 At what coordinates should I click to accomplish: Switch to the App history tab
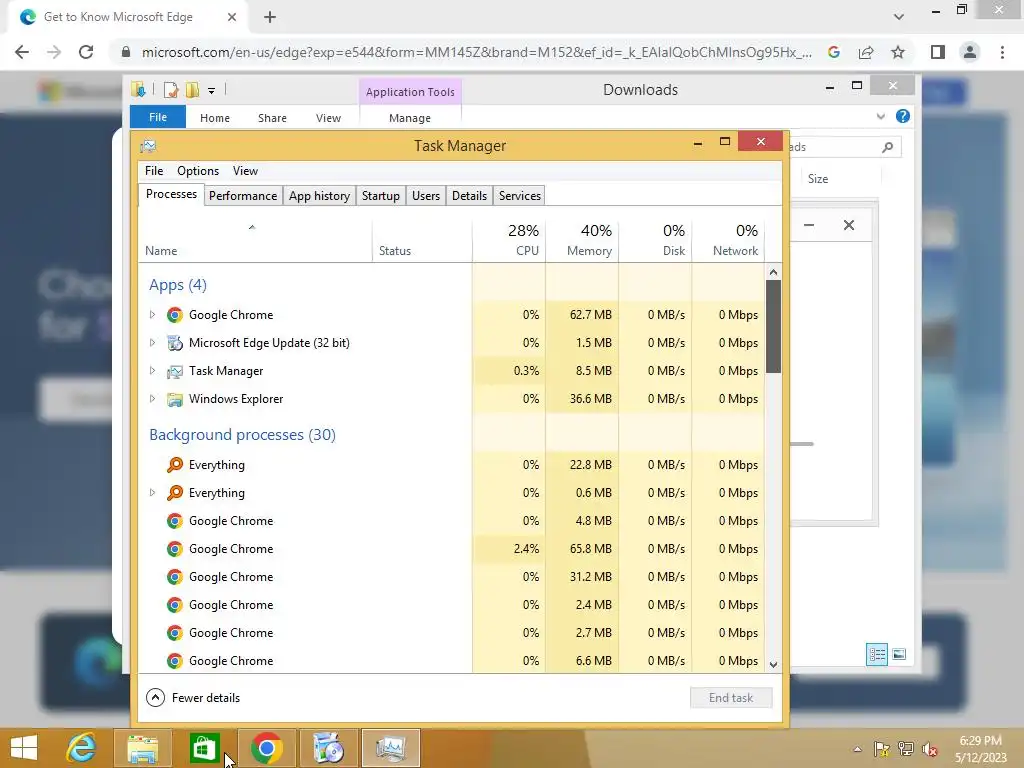coord(319,196)
